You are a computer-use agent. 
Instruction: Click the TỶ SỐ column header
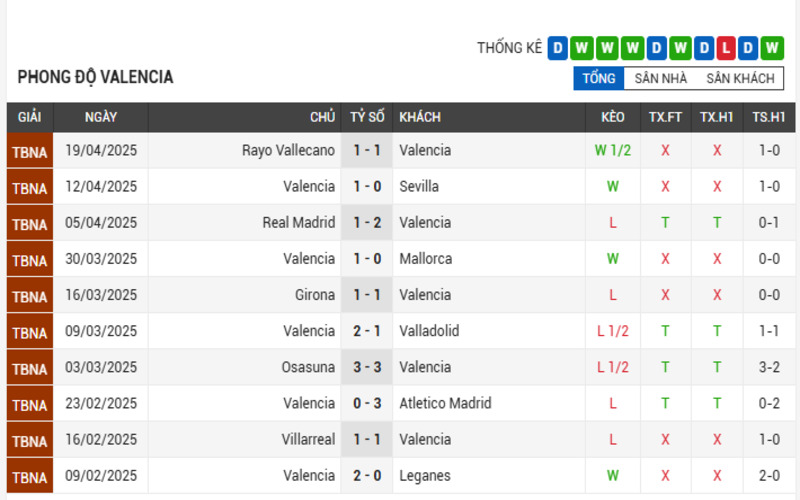(x=367, y=117)
